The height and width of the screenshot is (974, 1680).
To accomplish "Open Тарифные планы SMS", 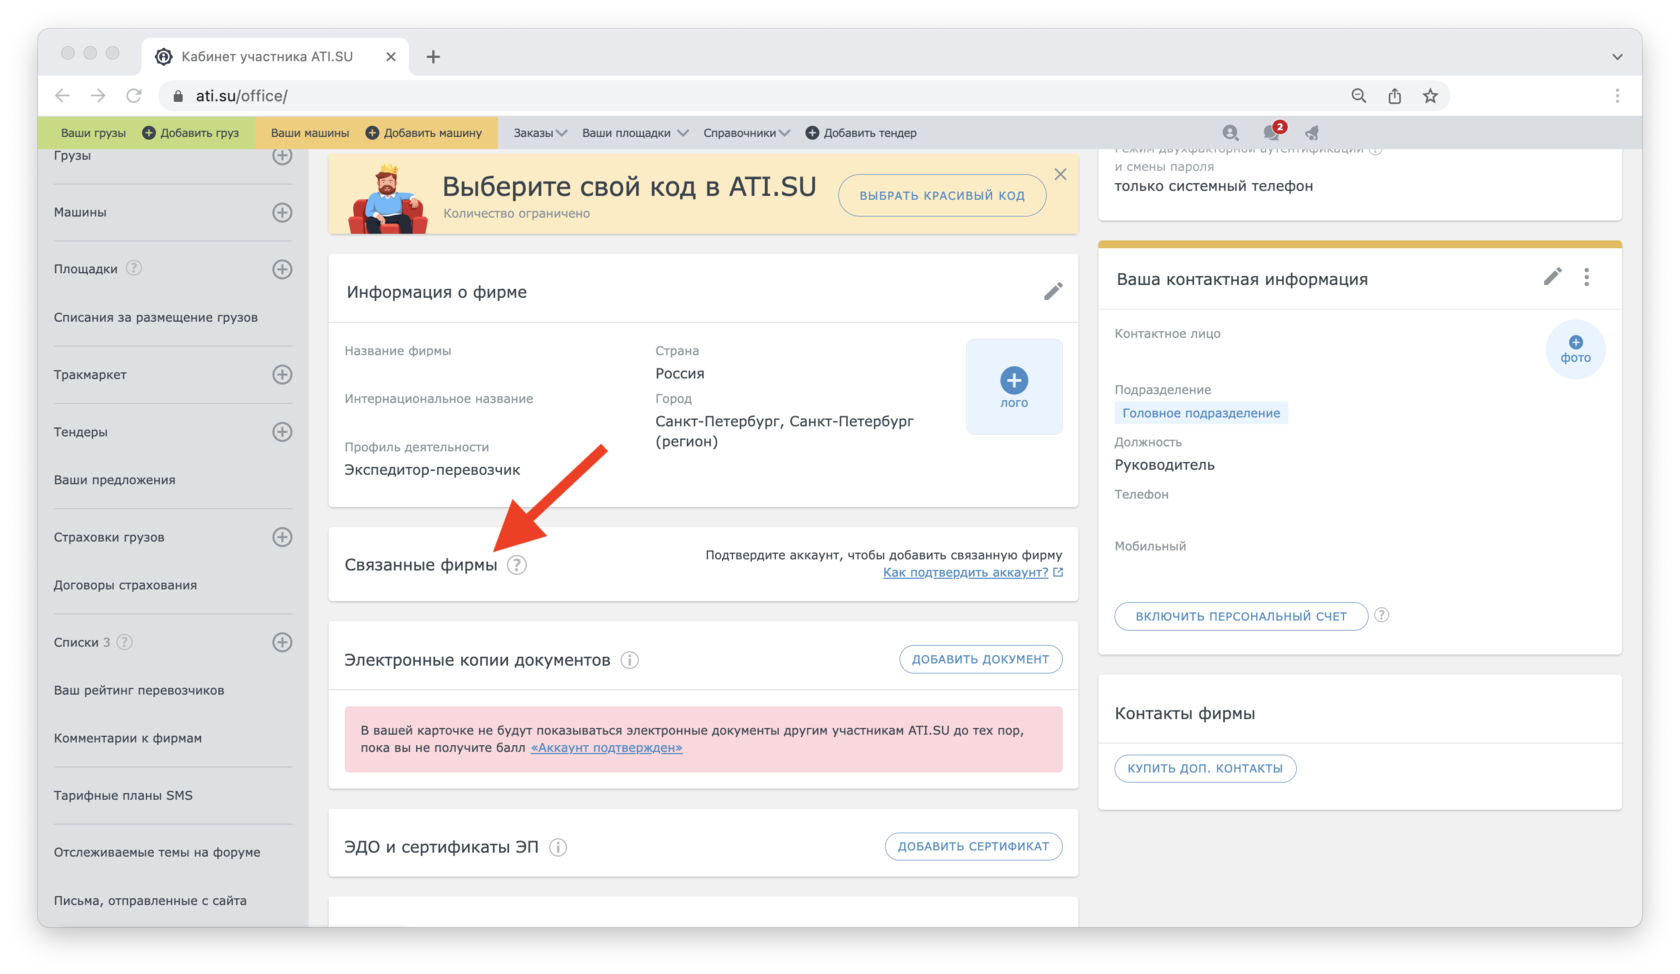I will tap(123, 795).
